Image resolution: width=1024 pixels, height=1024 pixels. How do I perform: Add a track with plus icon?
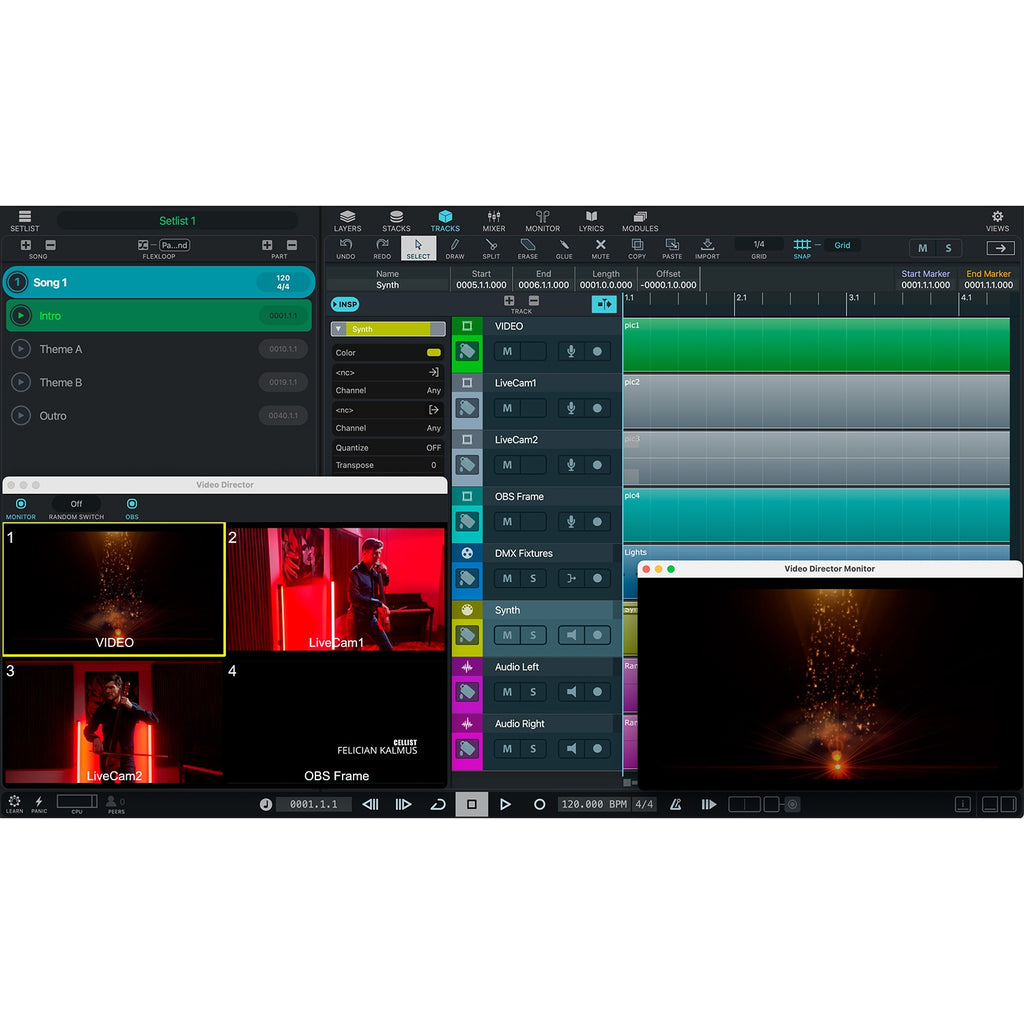coord(509,300)
